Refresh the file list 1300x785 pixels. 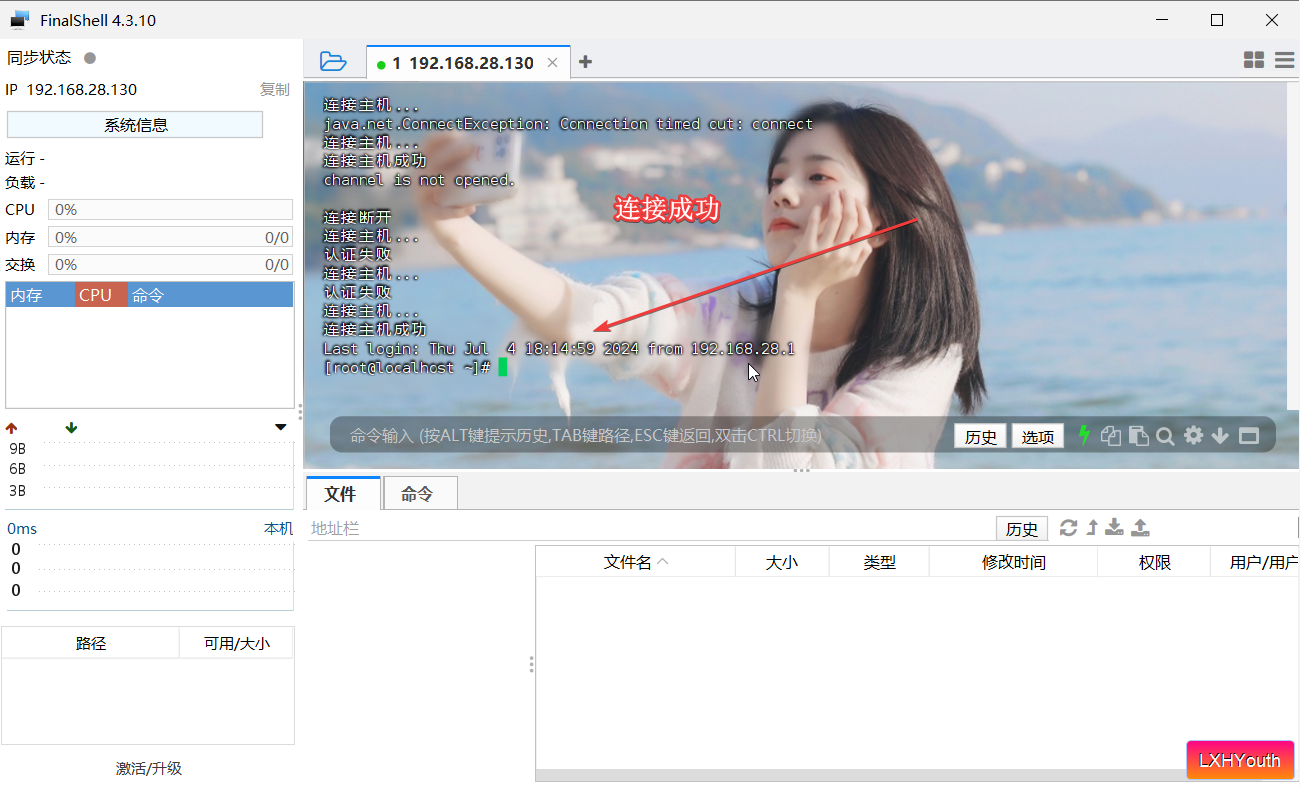click(x=1068, y=528)
